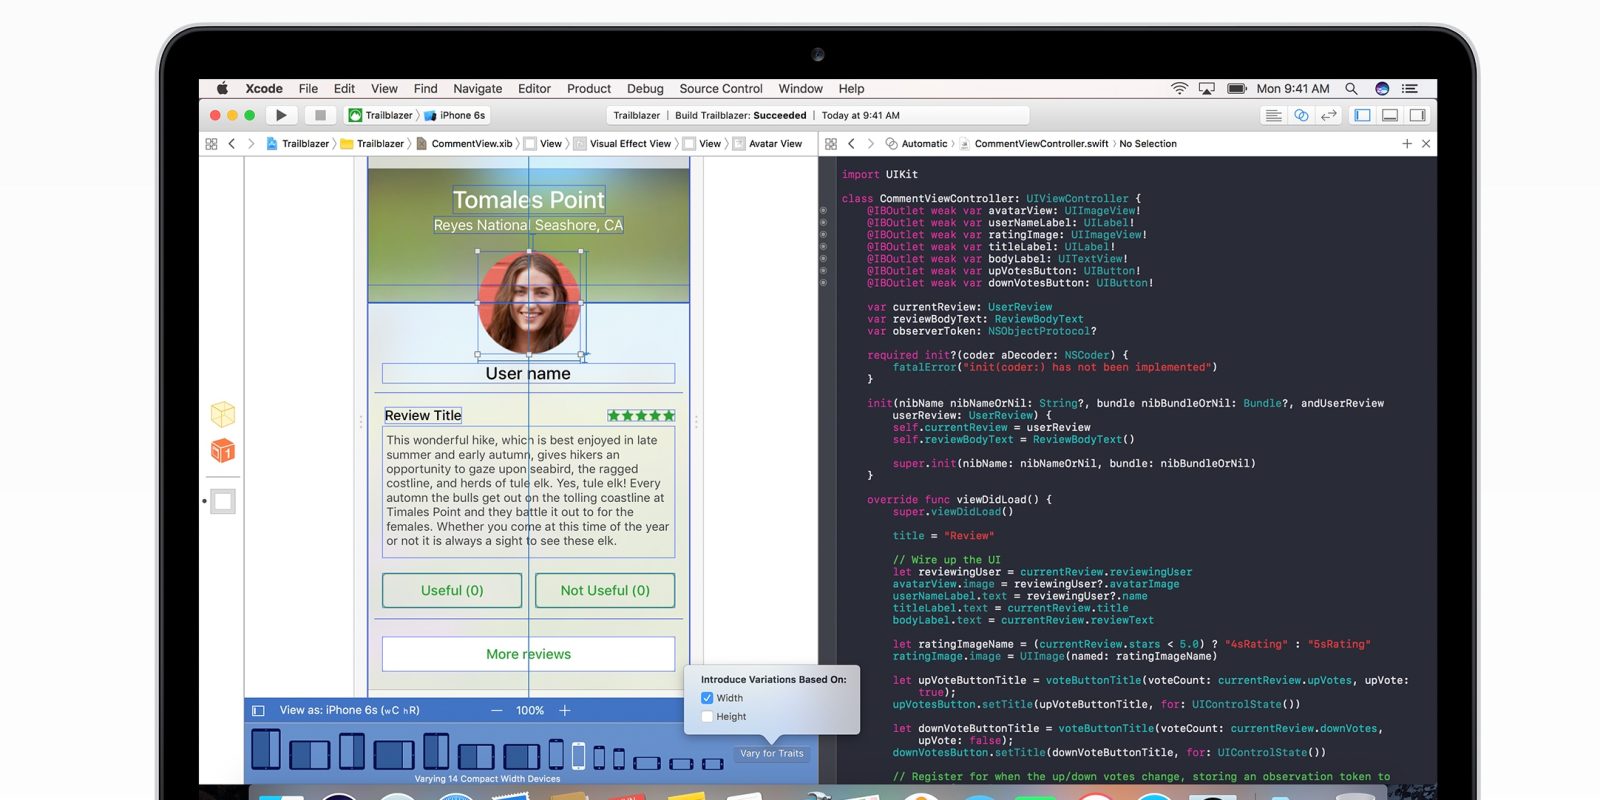
Task: Hide the Navigator panel
Action: (1362, 115)
